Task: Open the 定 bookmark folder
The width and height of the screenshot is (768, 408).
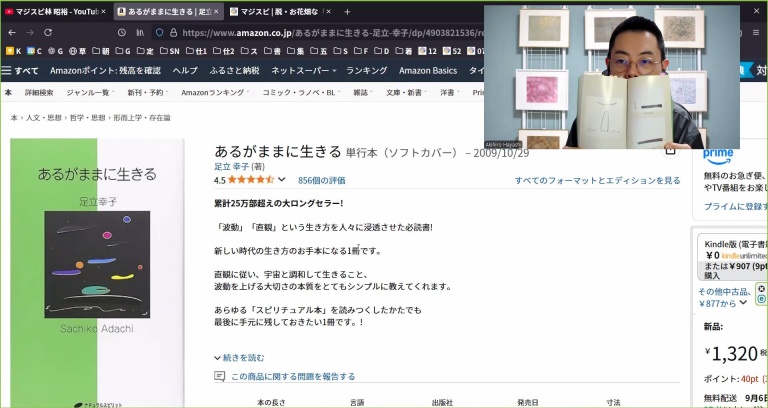Action: (x=144, y=51)
